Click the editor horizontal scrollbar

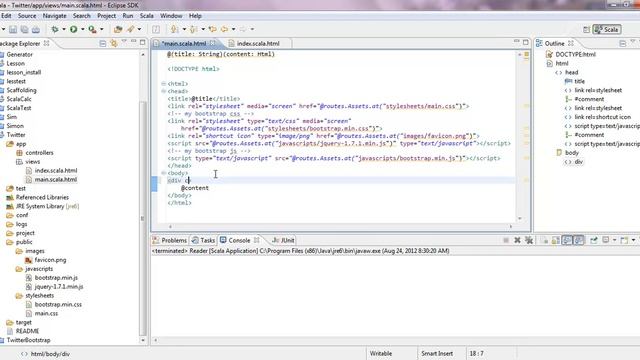pyautogui.click(x=340, y=226)
